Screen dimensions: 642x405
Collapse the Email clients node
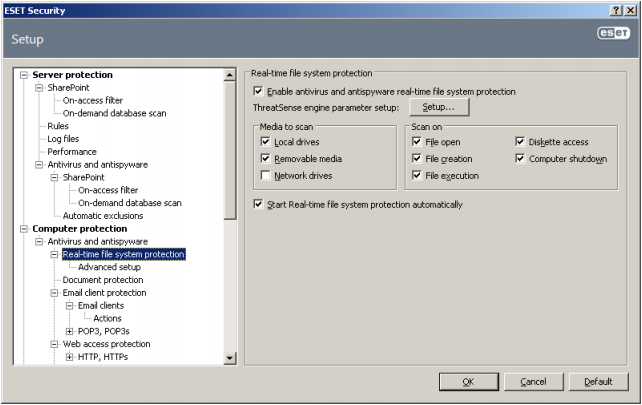tap(69, 305)
